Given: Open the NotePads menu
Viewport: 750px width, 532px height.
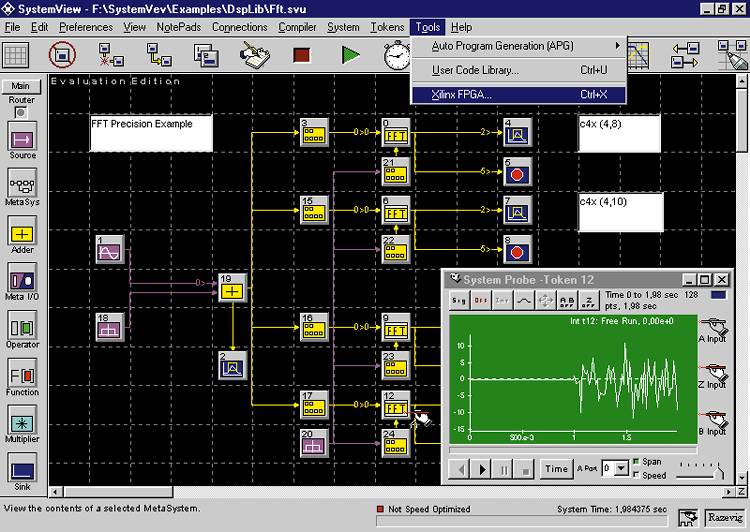Looking at the screenshot, I should 179,27.
